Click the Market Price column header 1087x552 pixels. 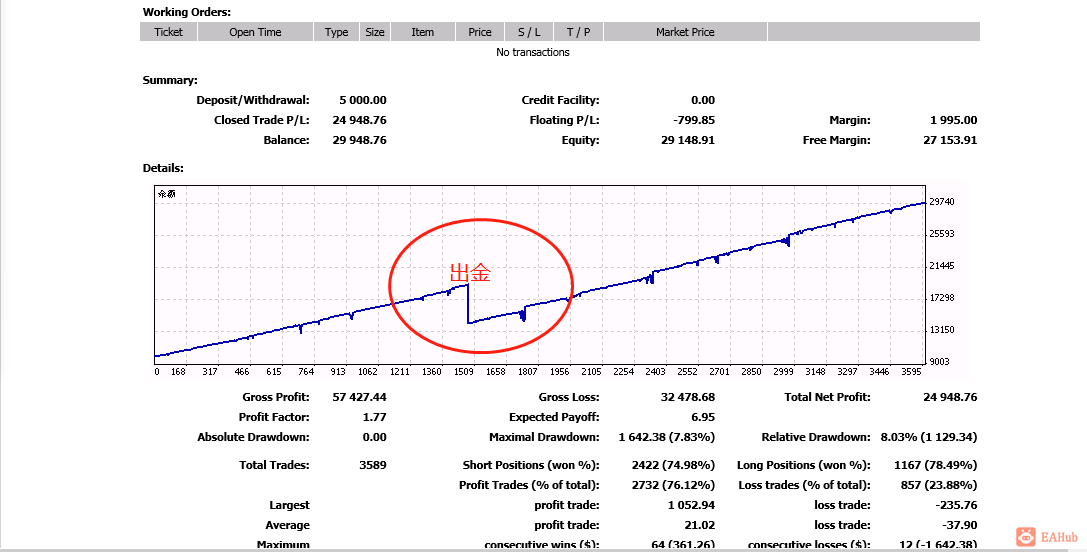point(685,32)
